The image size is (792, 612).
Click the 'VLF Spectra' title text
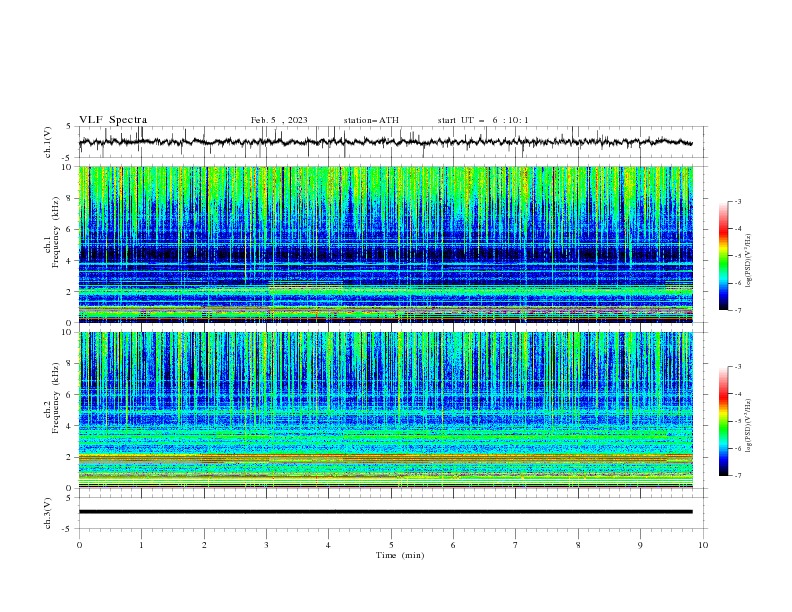click(113, 120)
